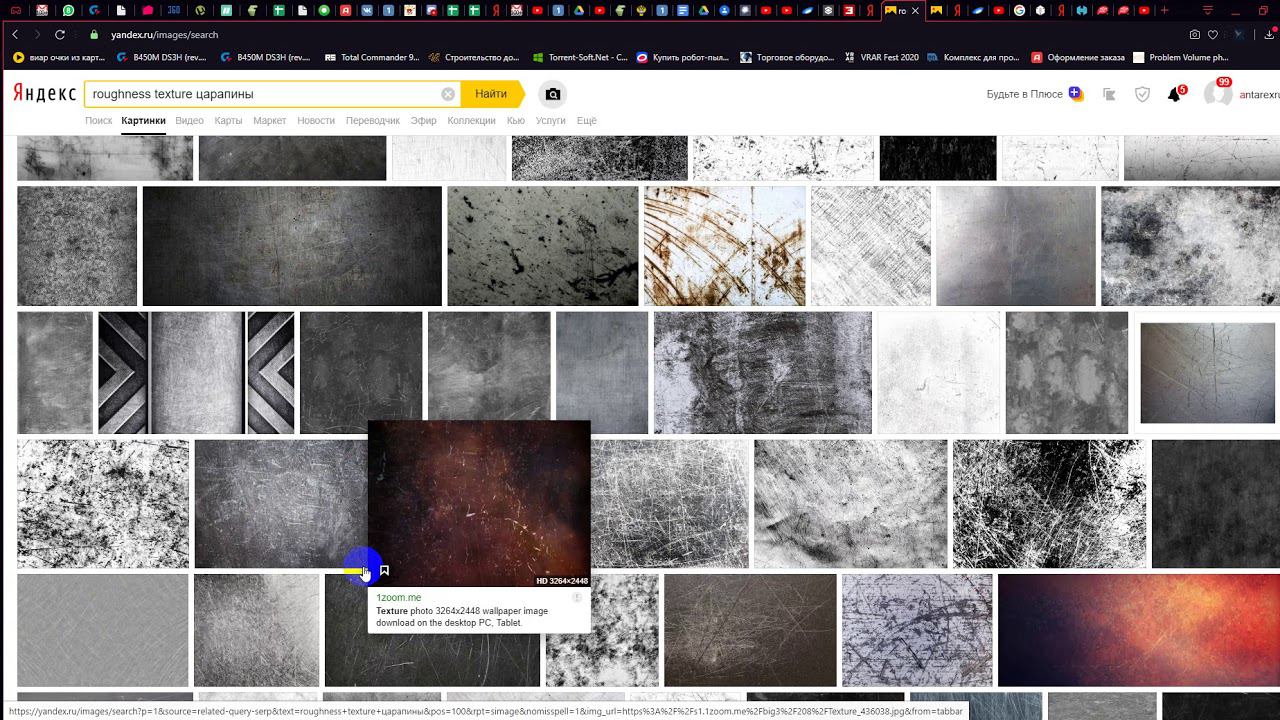Clear the search query with the X icon
The height and width of the screenshot is (720, 1280).
(x=448, y=94)
